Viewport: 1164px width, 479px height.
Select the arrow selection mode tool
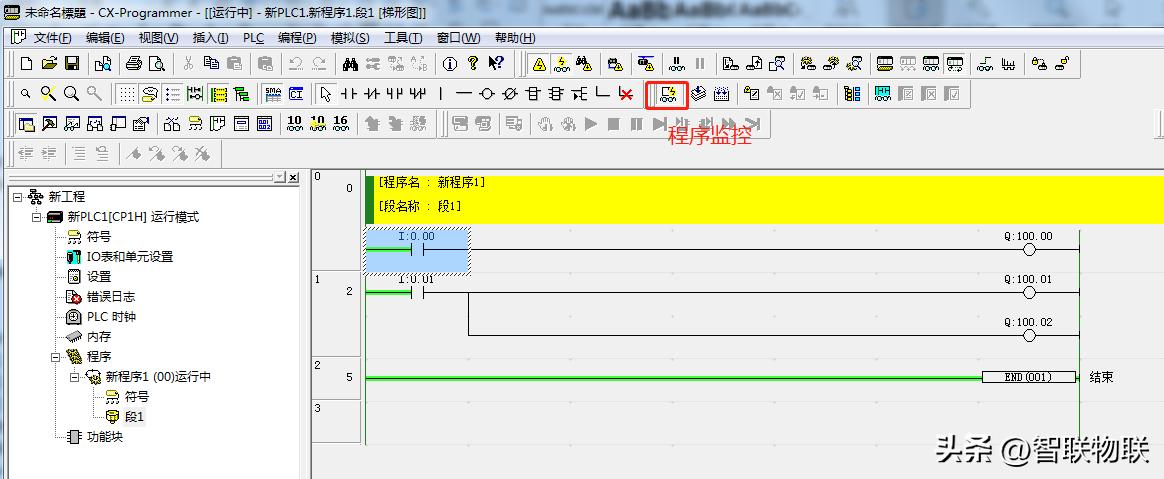coord(325,94)
